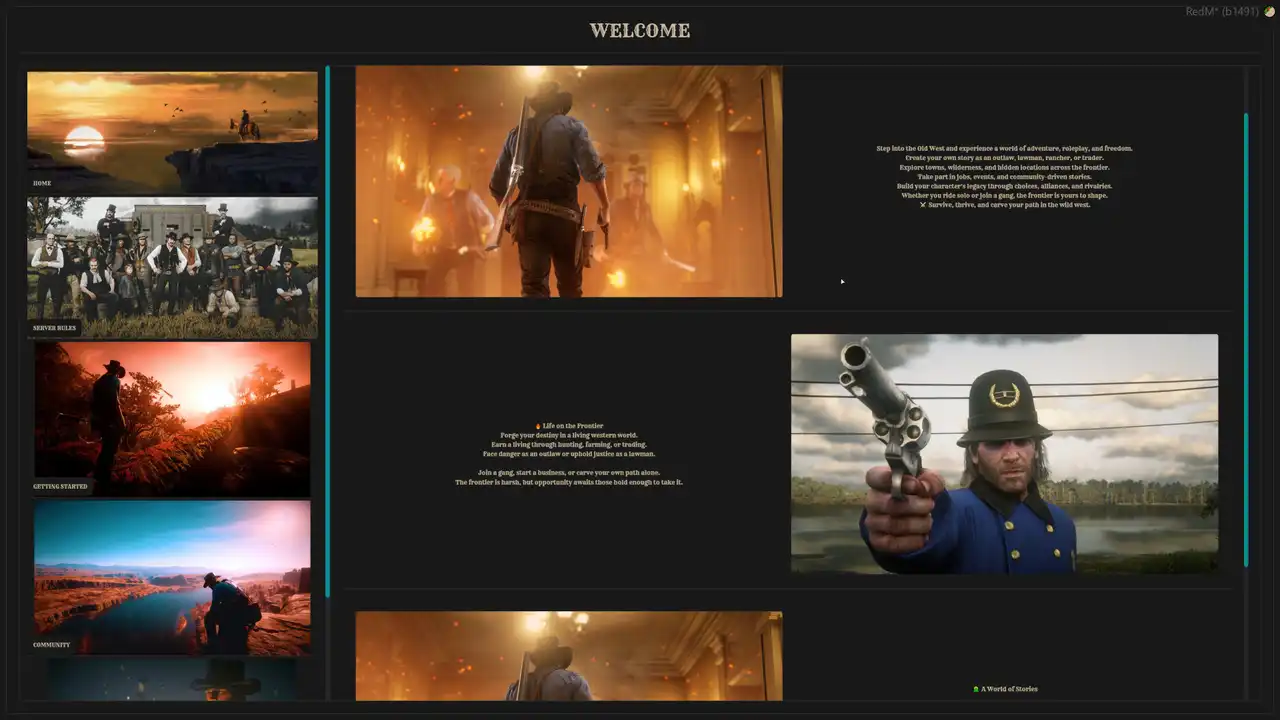Click the WELCOME header title
Viewport: 1280px width, 720px height.
point(640,31)
